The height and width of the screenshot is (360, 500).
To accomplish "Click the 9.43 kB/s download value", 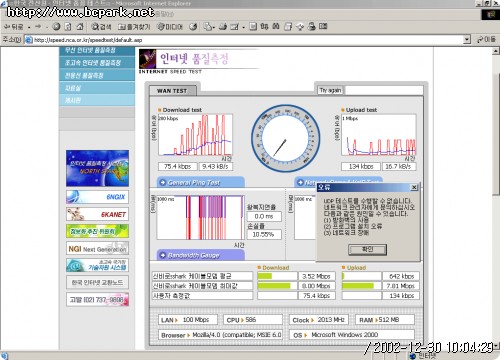I will 215,166.
